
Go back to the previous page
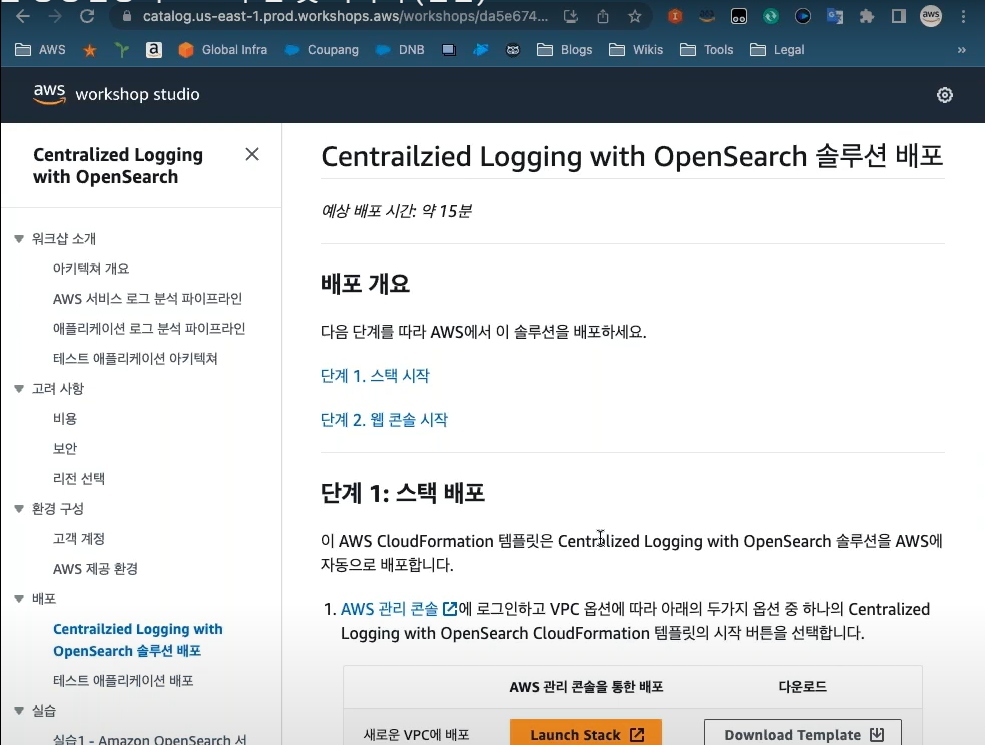point(23,16)
